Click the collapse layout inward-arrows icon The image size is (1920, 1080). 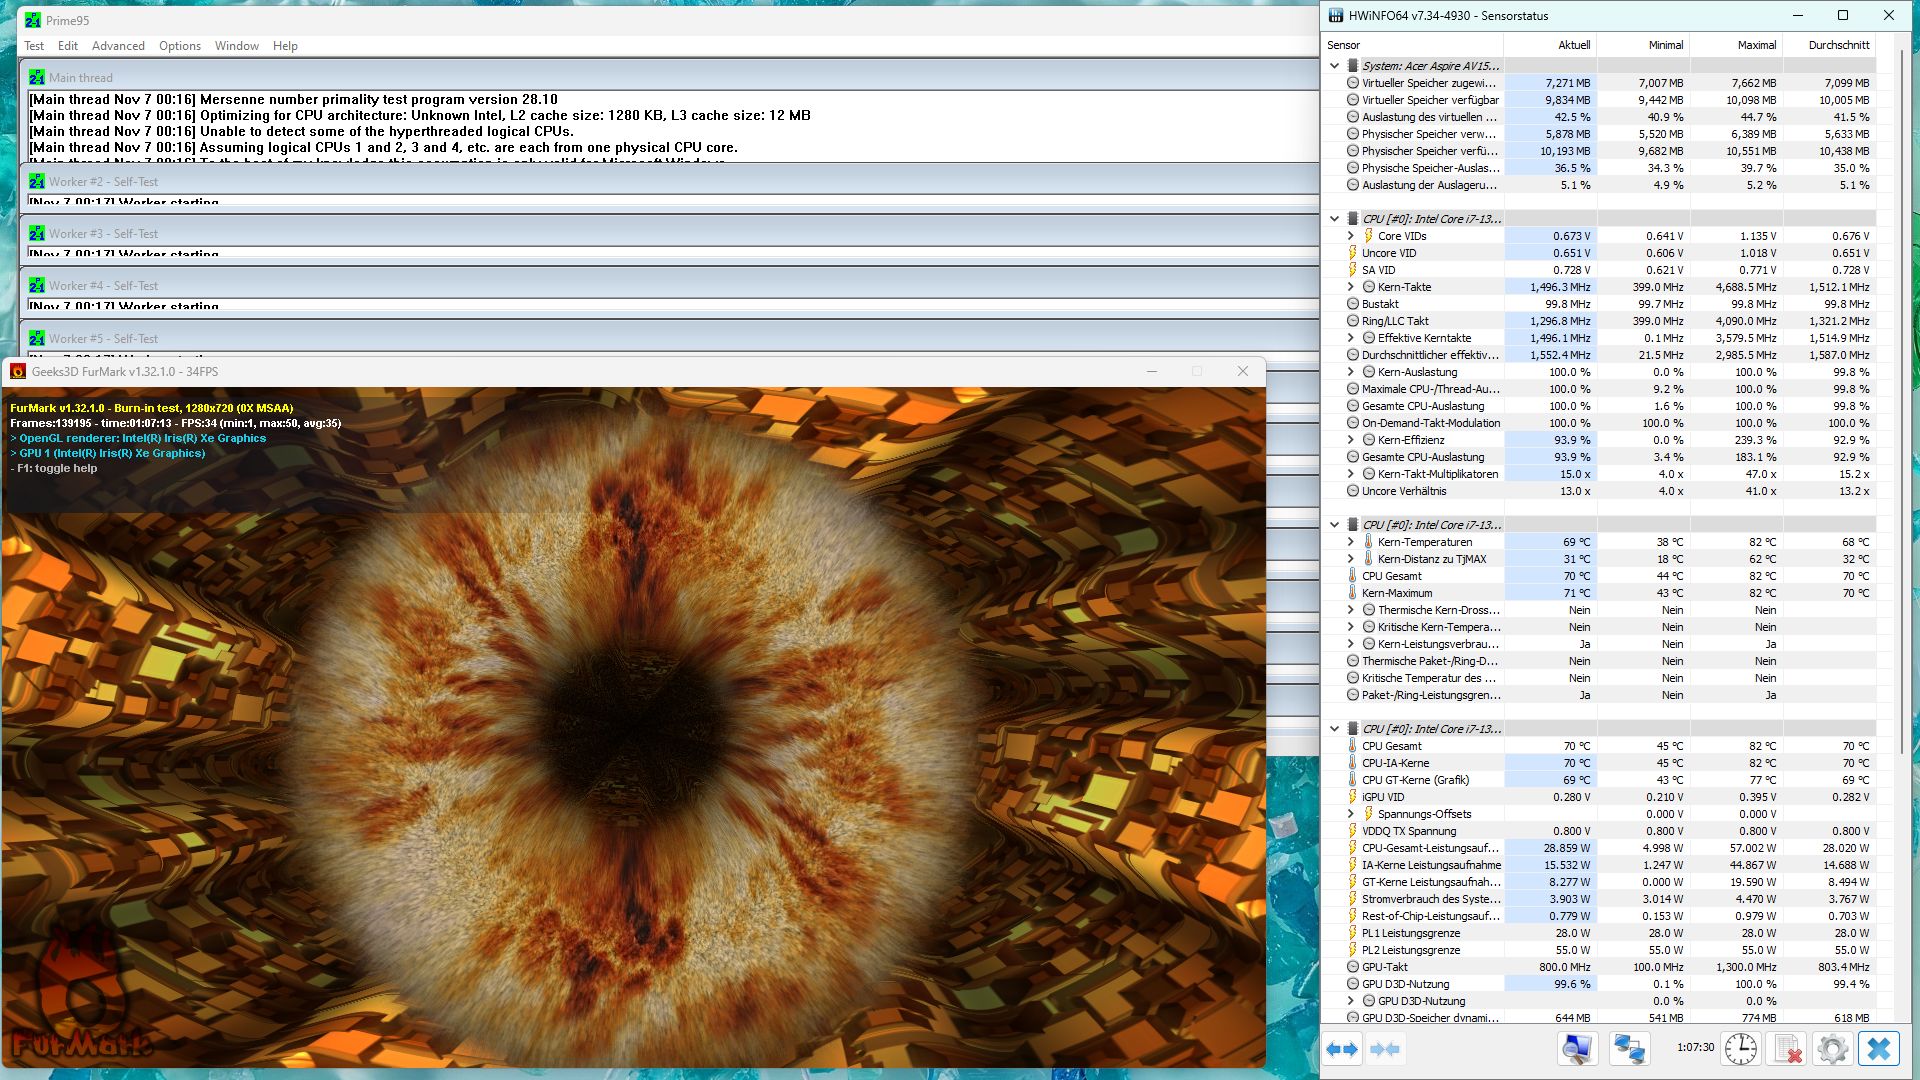[x=1385, y=1049]
